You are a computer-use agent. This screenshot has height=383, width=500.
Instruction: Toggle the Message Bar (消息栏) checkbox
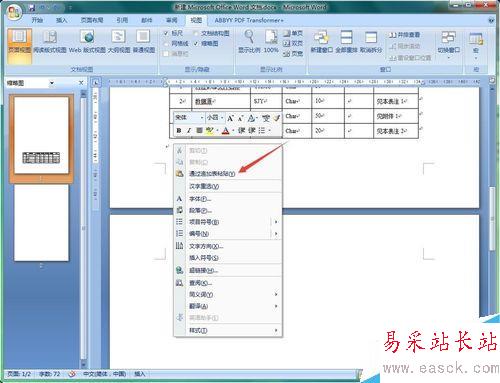click(166, 54)
